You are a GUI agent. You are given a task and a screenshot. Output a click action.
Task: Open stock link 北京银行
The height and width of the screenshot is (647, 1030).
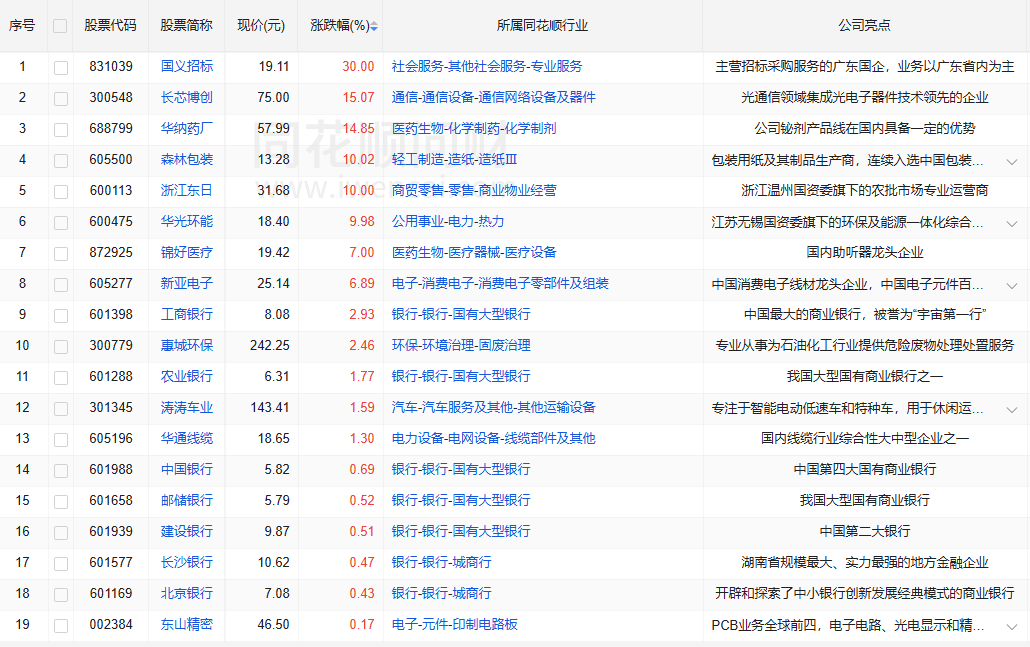[187, 593]
